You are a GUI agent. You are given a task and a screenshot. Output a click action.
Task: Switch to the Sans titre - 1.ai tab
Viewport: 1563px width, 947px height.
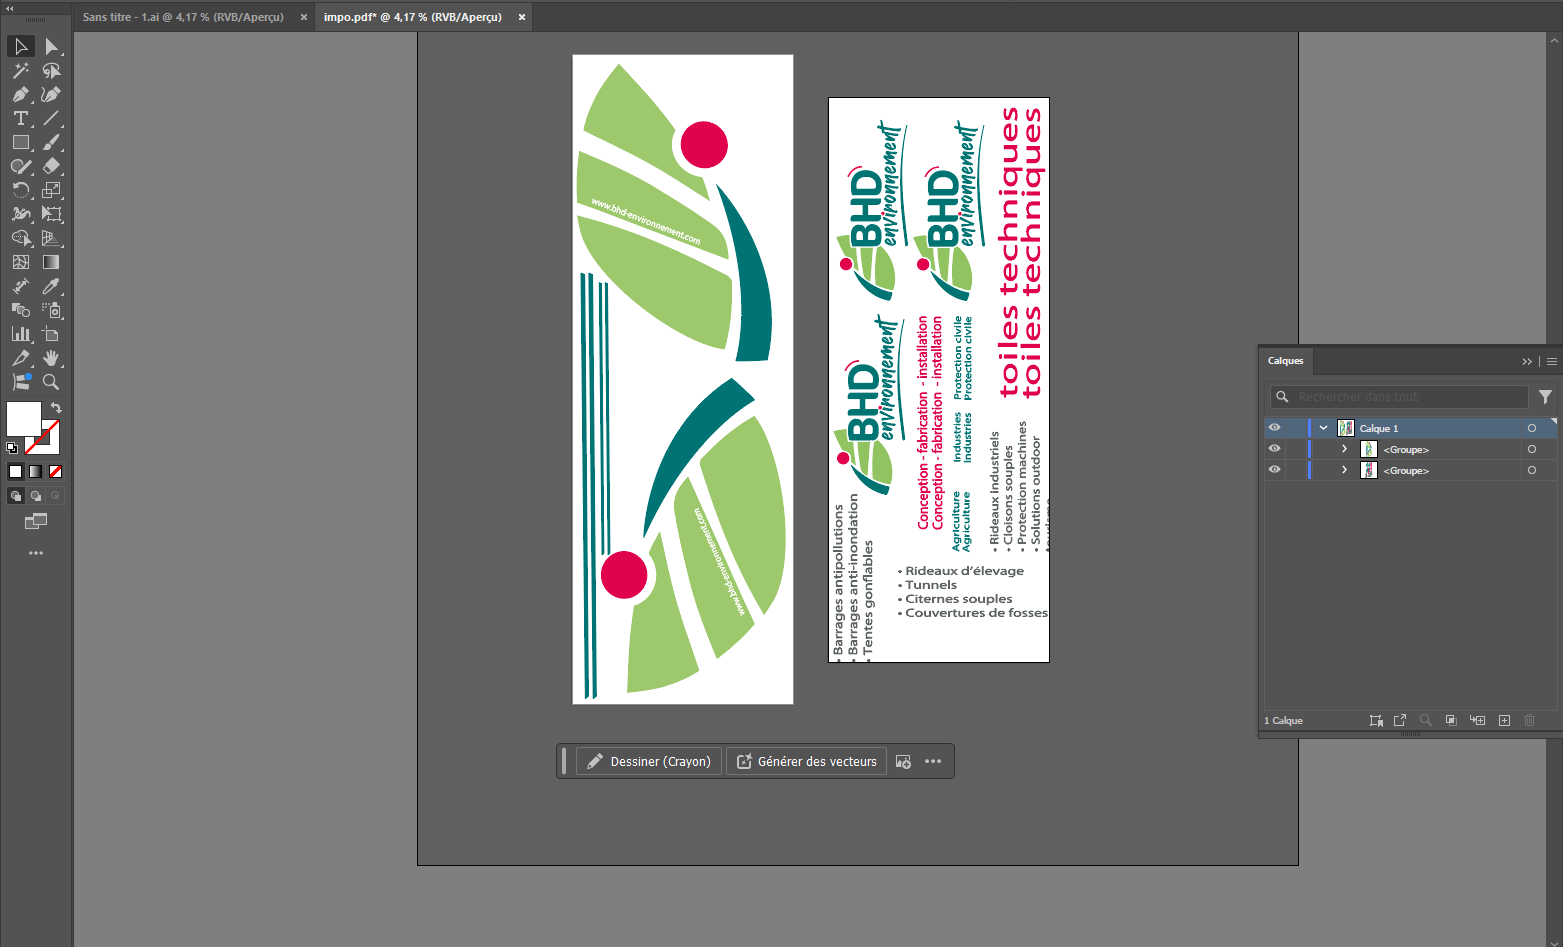pyautogui.click(x=183, y=17)
